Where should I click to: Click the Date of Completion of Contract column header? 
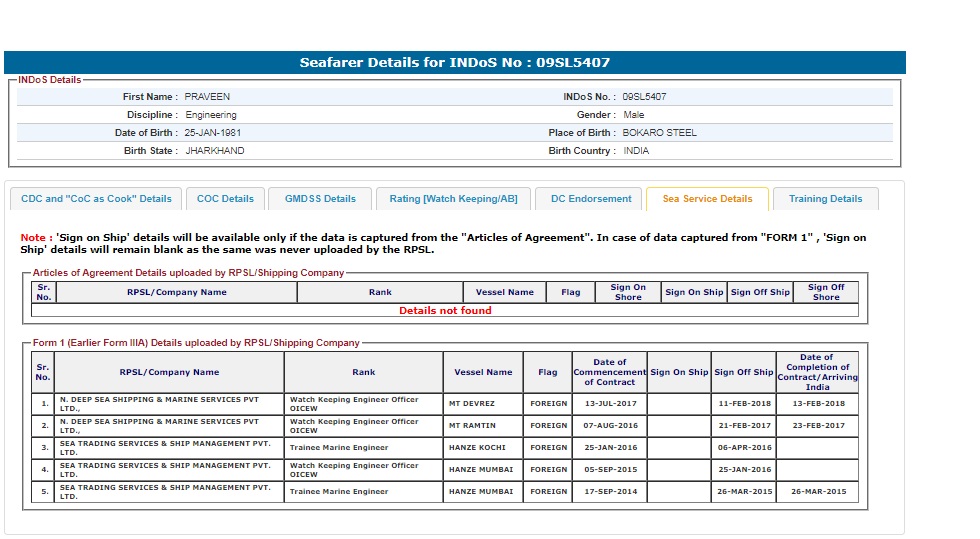point(817,372)
